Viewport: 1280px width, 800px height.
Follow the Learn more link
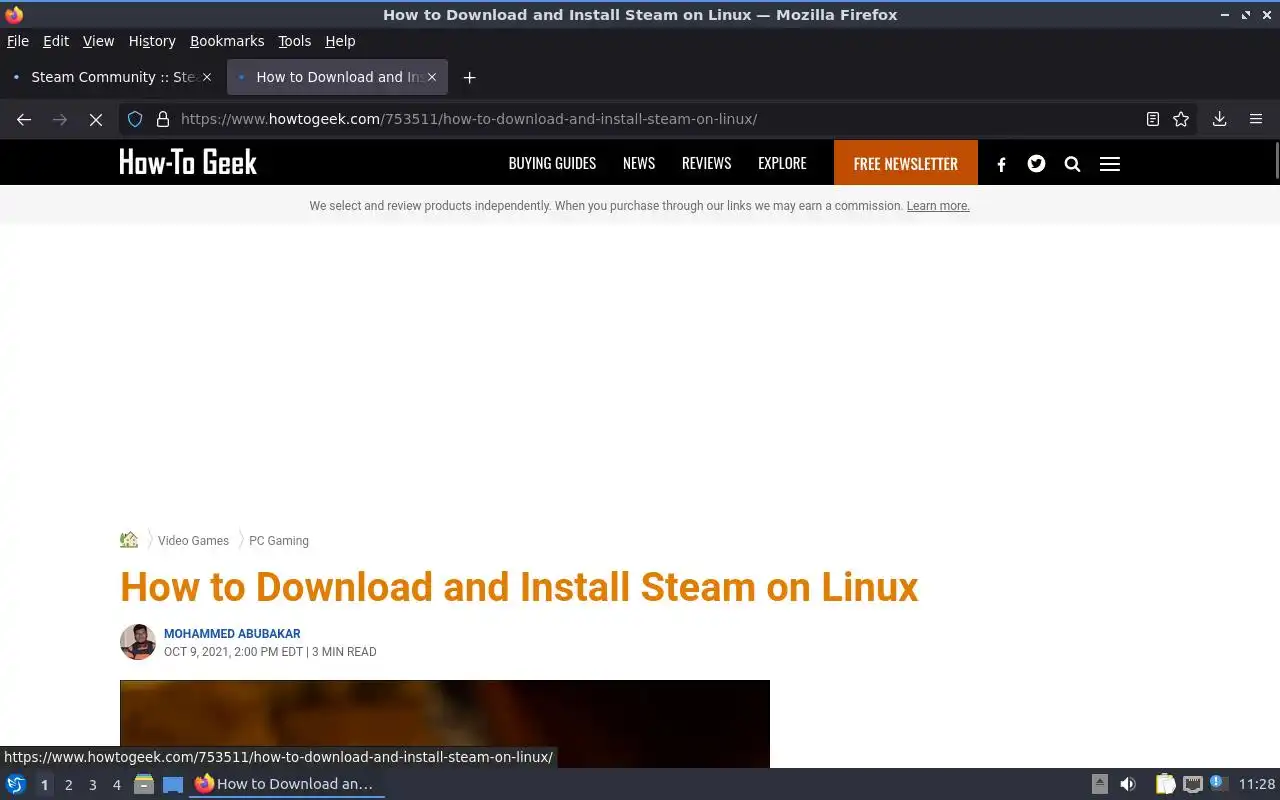[938, 206]
